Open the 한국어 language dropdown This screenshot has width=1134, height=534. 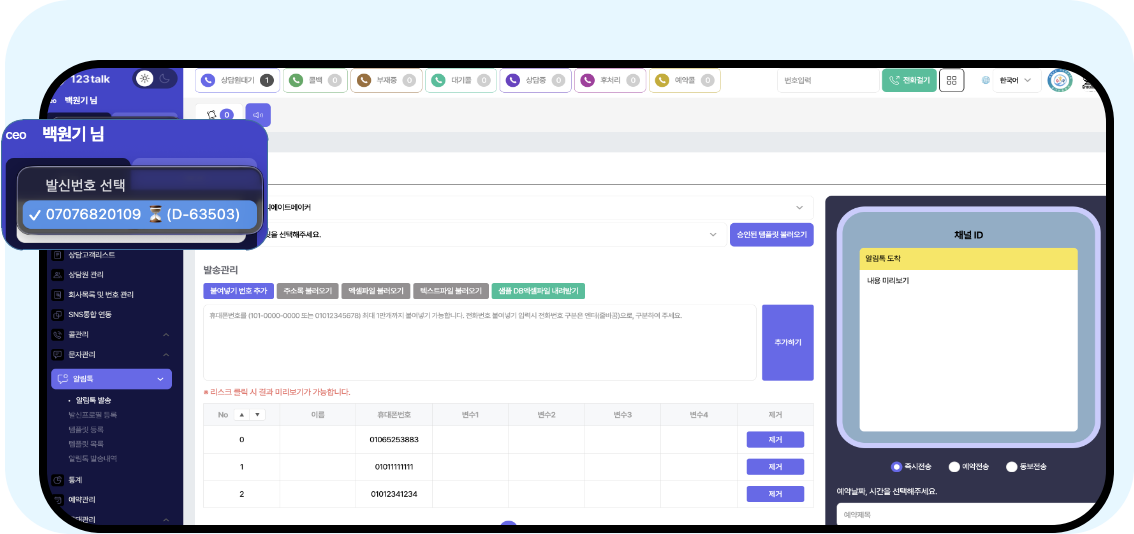[x=1007, y=80]
